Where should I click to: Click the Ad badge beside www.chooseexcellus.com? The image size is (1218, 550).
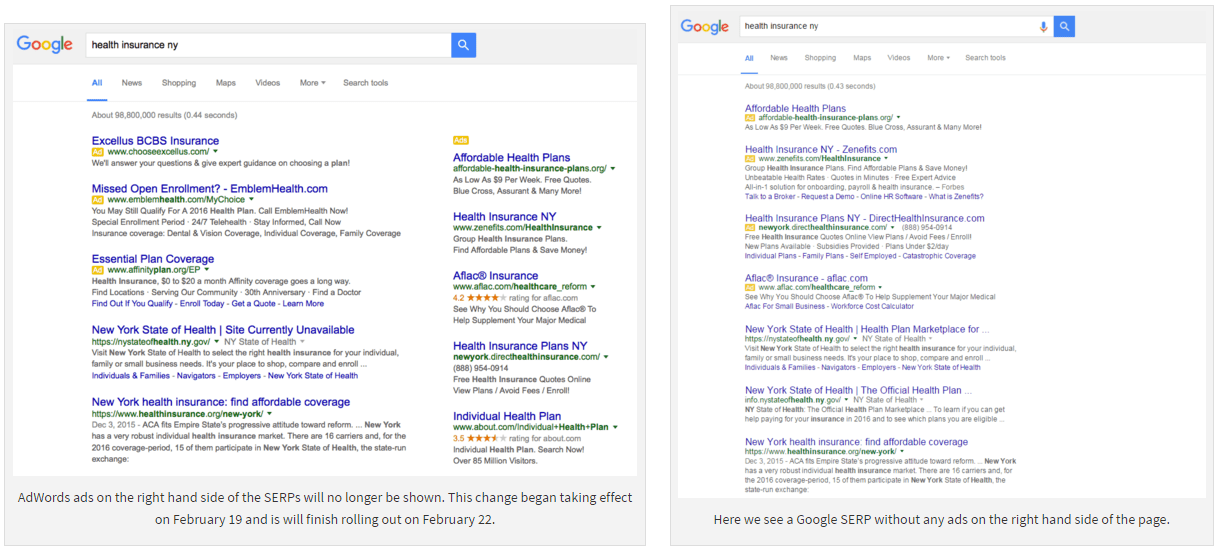(98, 152)
